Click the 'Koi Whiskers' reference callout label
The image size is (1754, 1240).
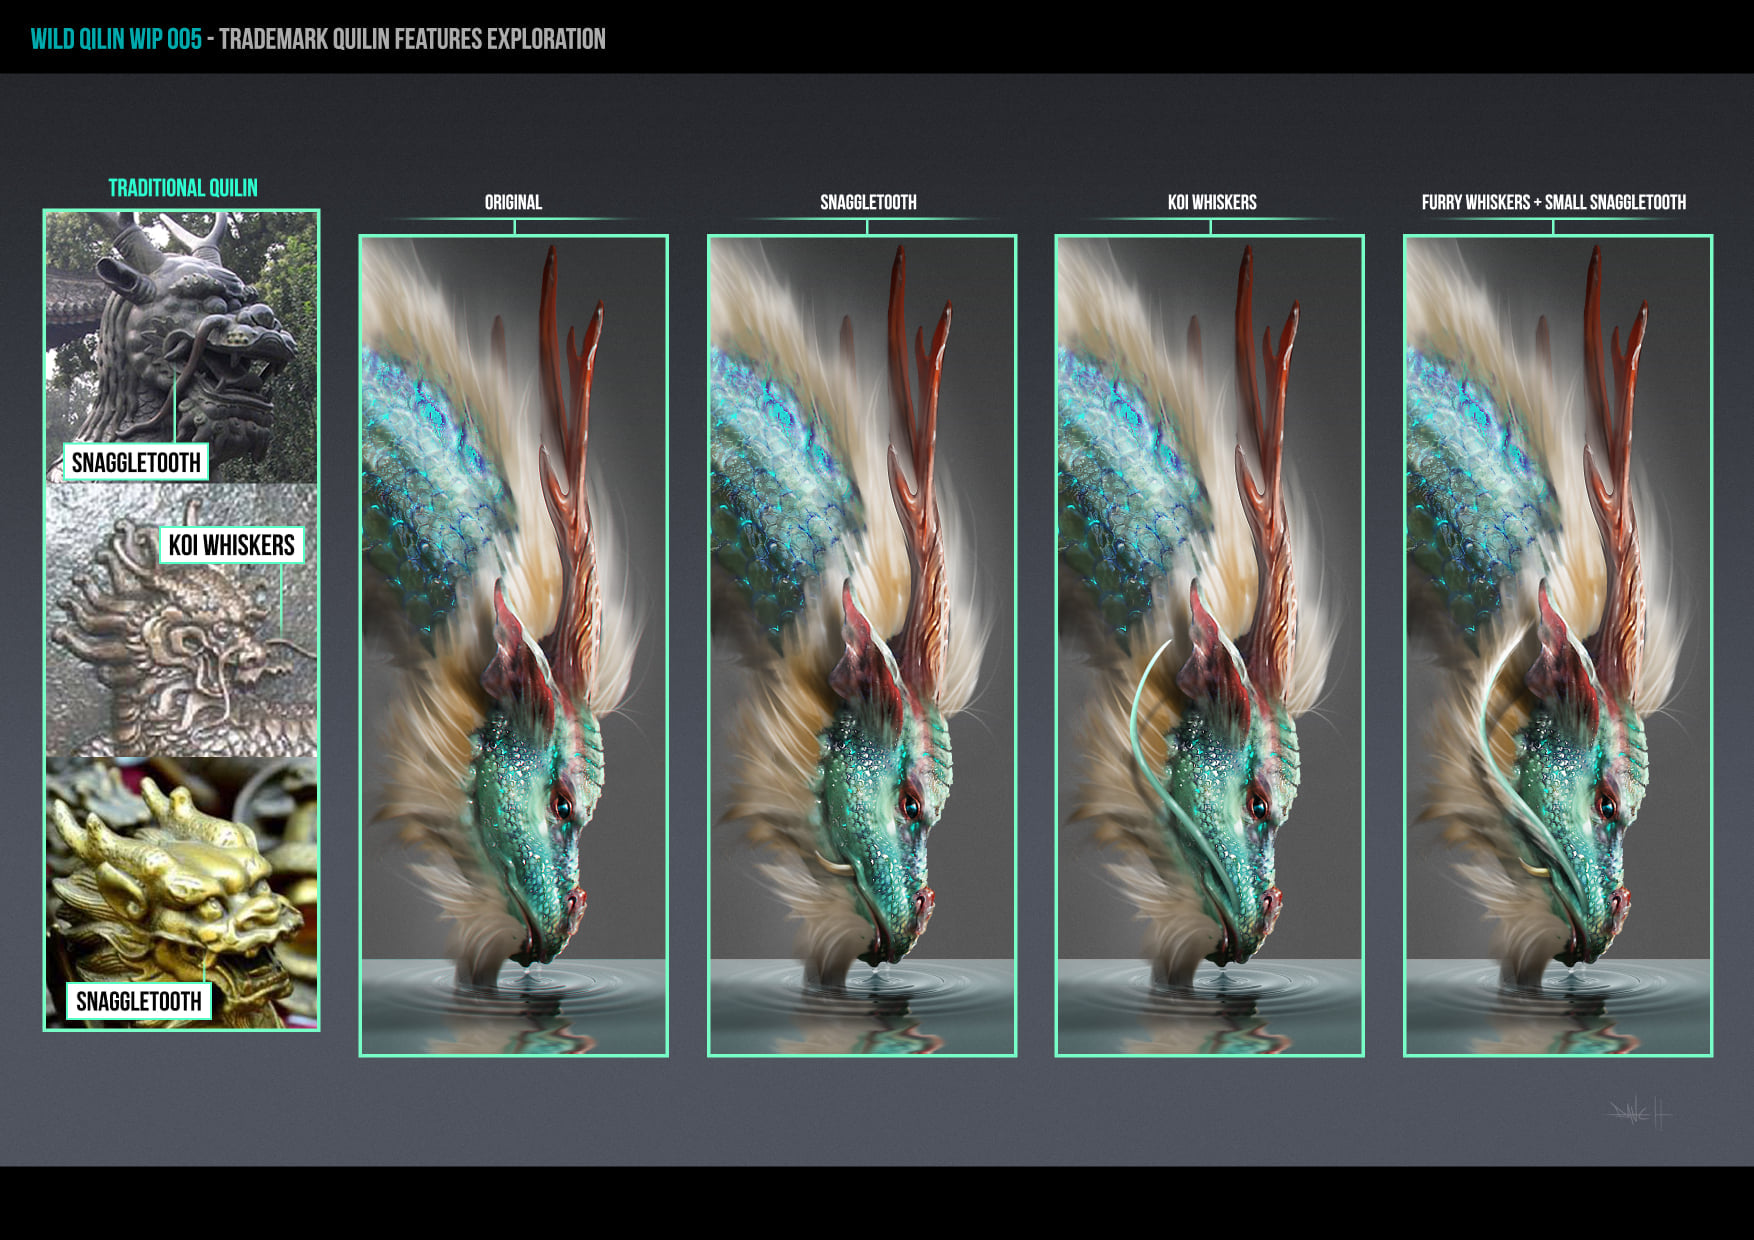232,545
